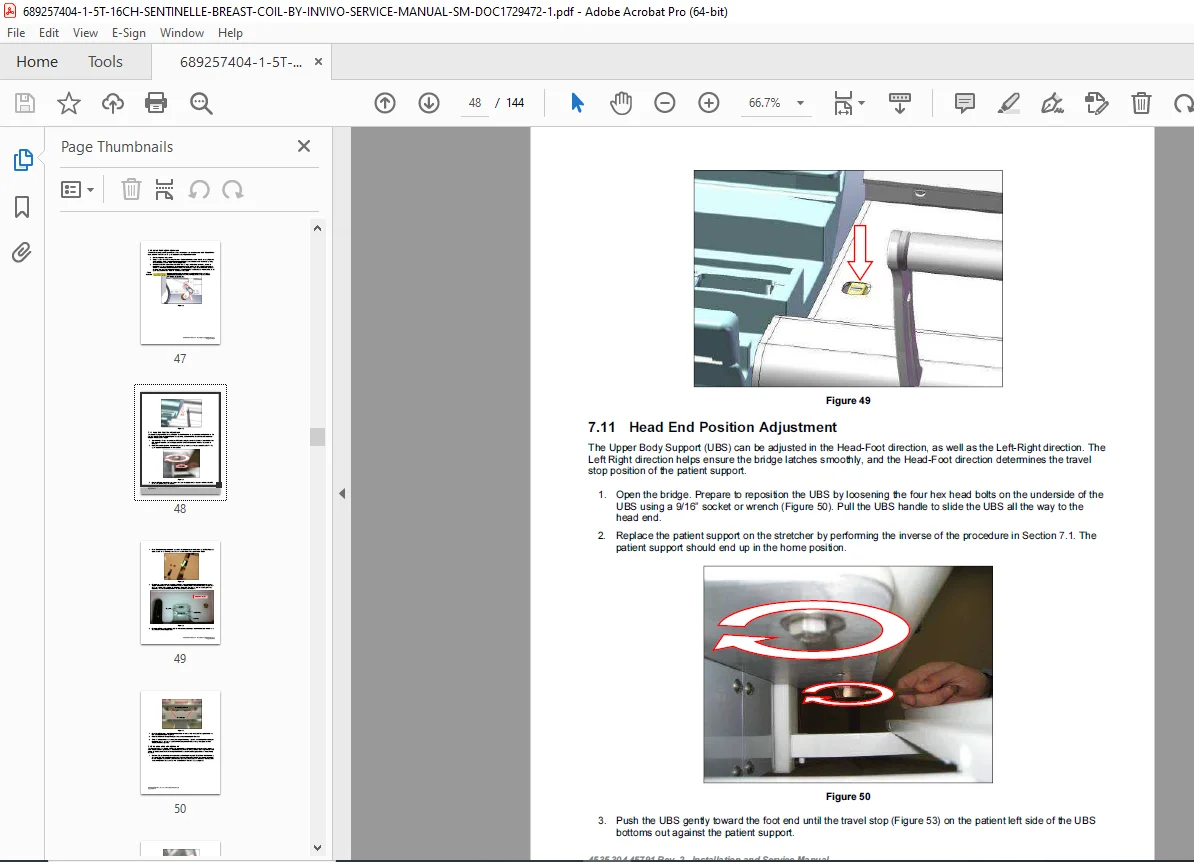The width and height of the screenshot is (1194, 862).
Task: Close the 689257404-1-5T document tab
Action: (318, 62)
